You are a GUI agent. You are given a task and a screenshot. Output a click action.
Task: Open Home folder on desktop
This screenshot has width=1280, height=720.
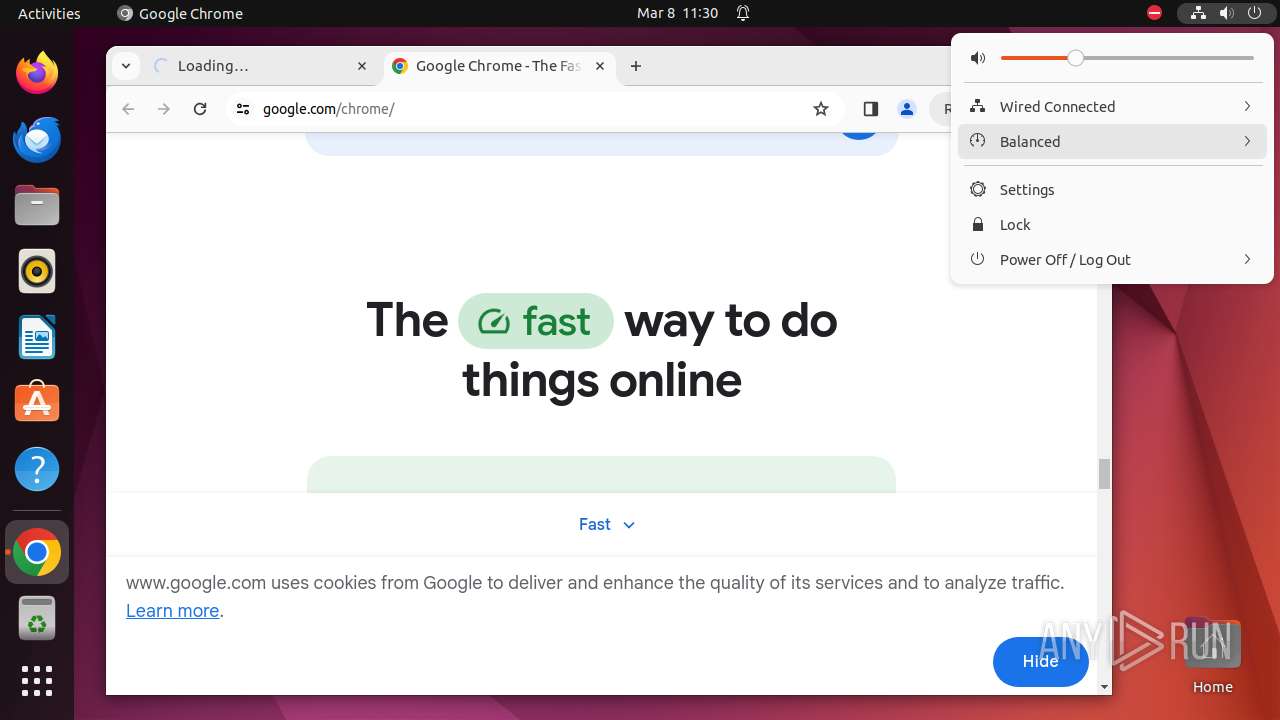(x=1212, y=656)
